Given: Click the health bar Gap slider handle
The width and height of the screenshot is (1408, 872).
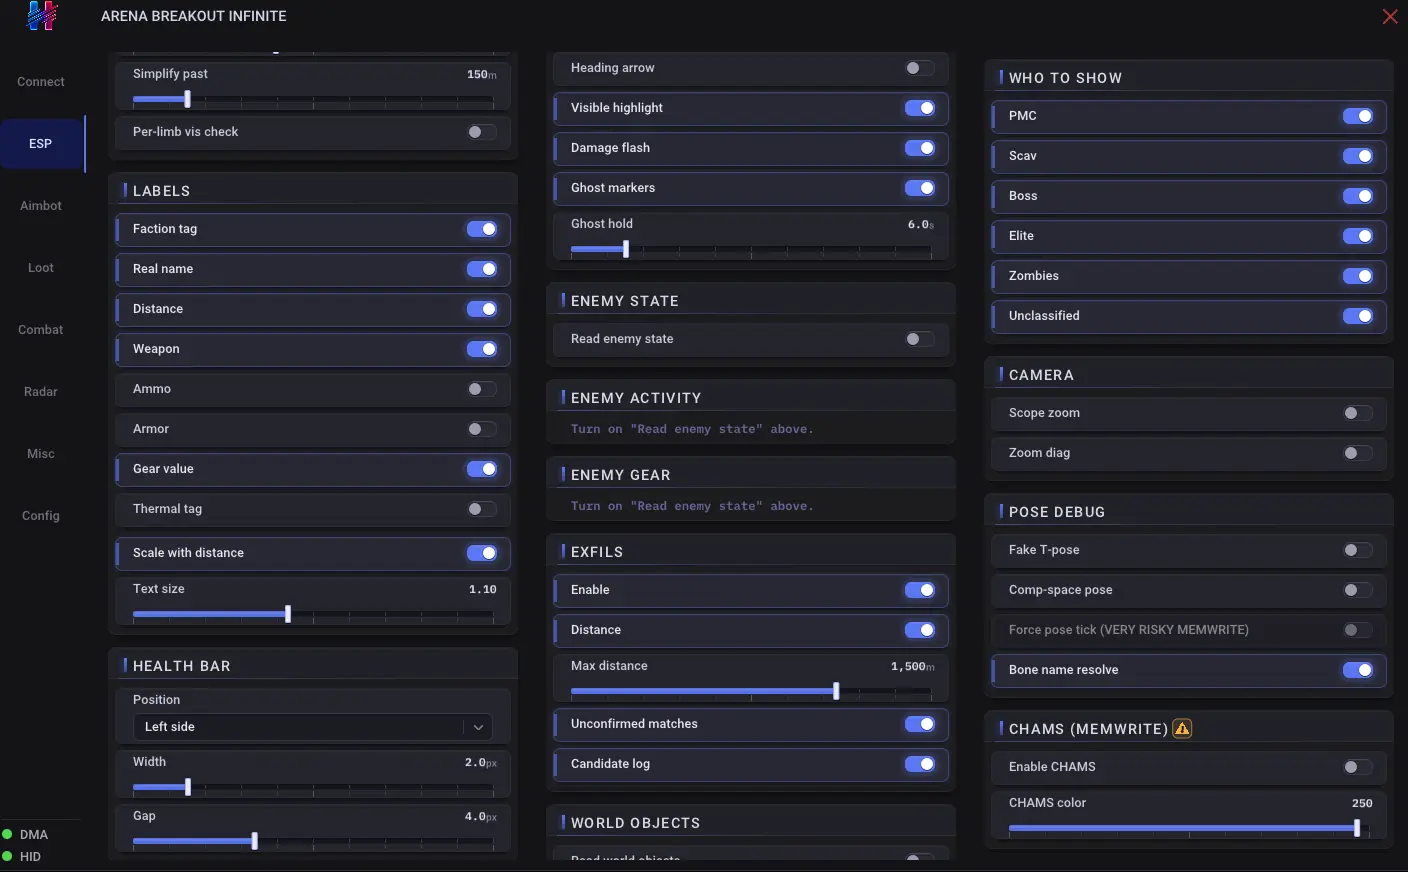Looking at the screenshot, I should point(255,841).
